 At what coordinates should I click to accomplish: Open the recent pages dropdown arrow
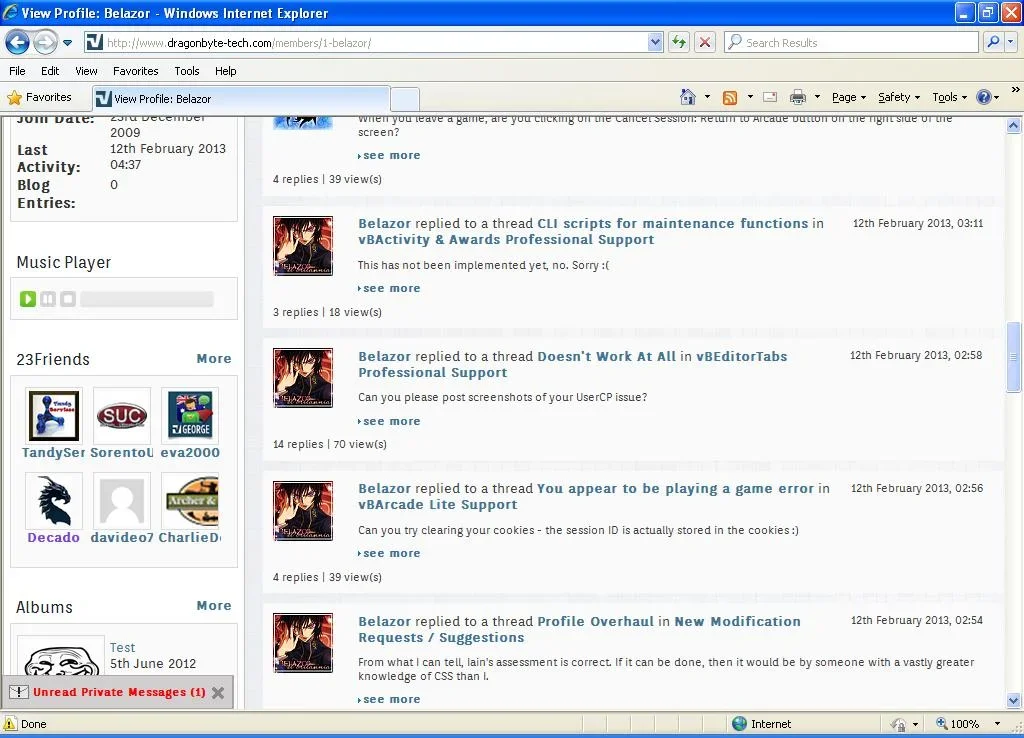tap(67, 43)
